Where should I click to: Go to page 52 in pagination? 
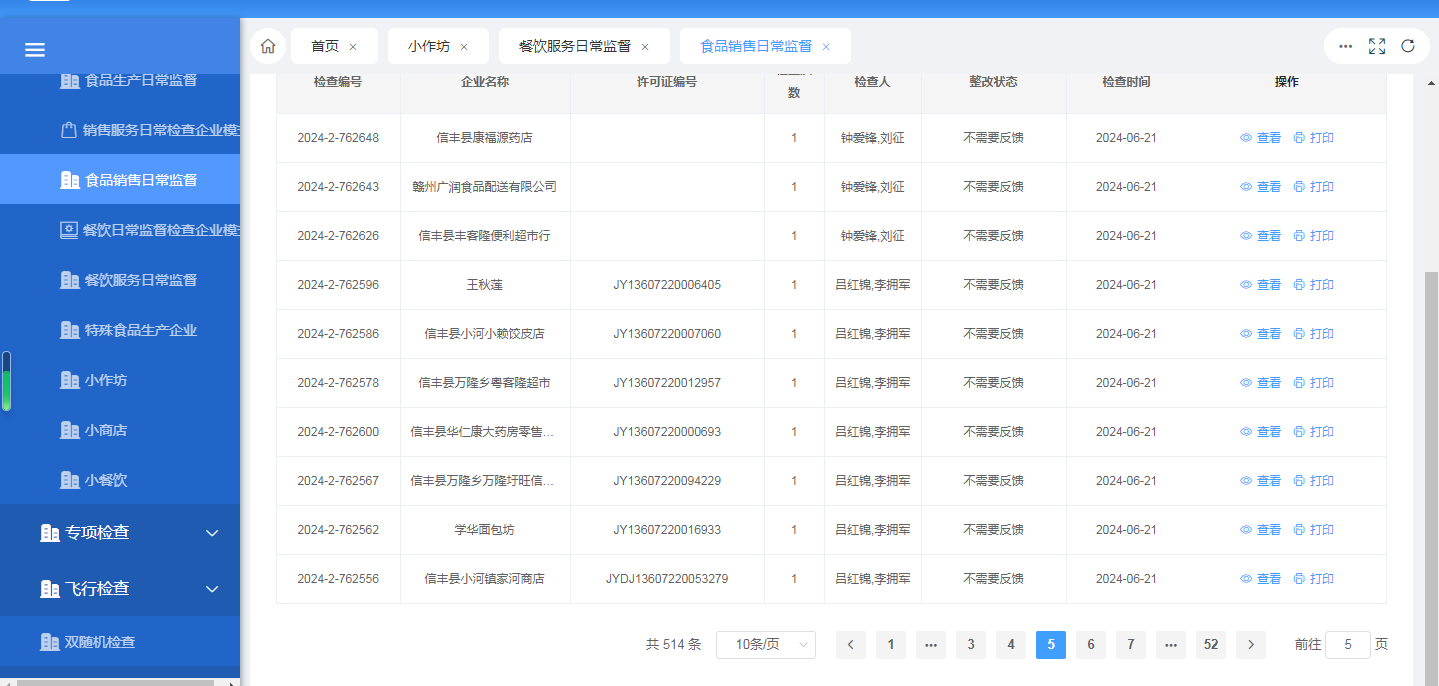point(1211,645)
